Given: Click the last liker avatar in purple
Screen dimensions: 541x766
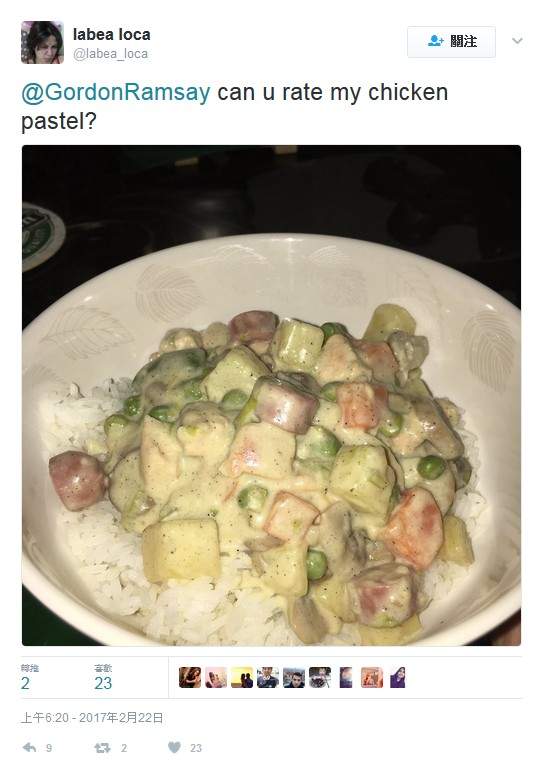Looking at the screenshot, I should (398, 678).
